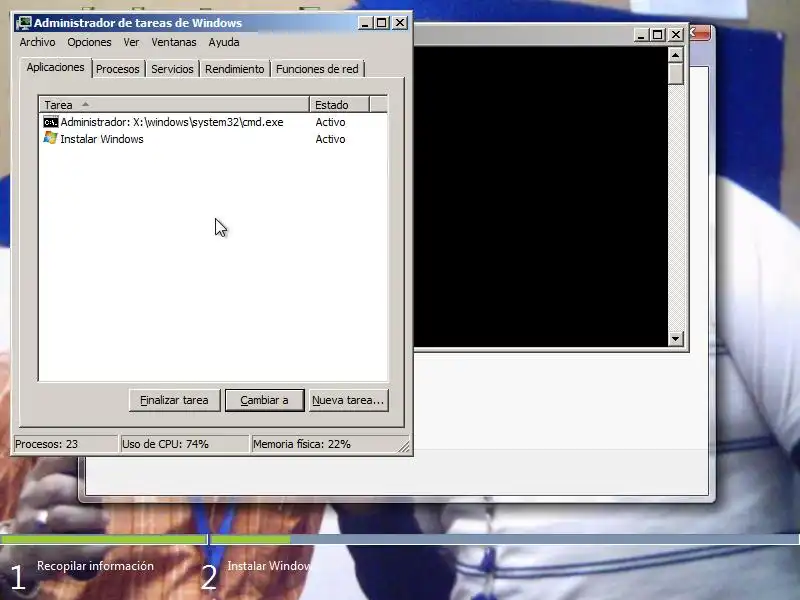
Task: Click Activo status of Instalar Windows row
Action: [330, 139]
